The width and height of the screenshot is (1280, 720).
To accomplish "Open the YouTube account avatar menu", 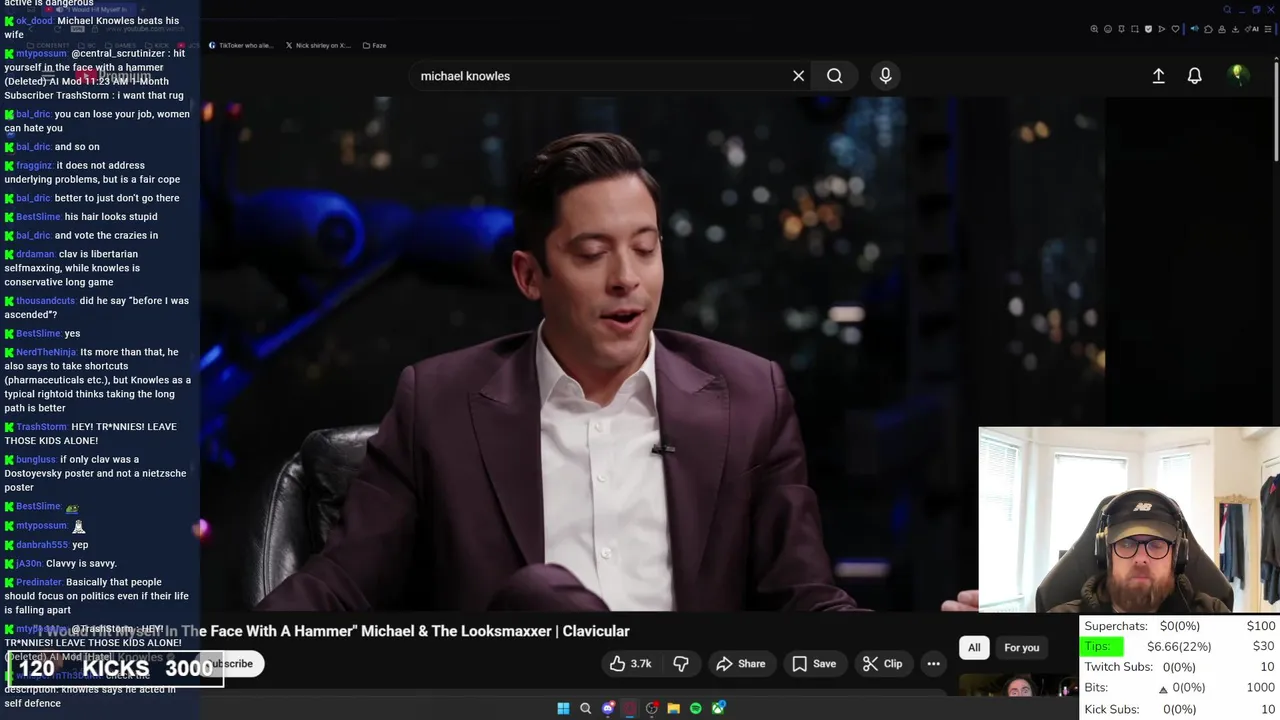I will point(1238,75).
